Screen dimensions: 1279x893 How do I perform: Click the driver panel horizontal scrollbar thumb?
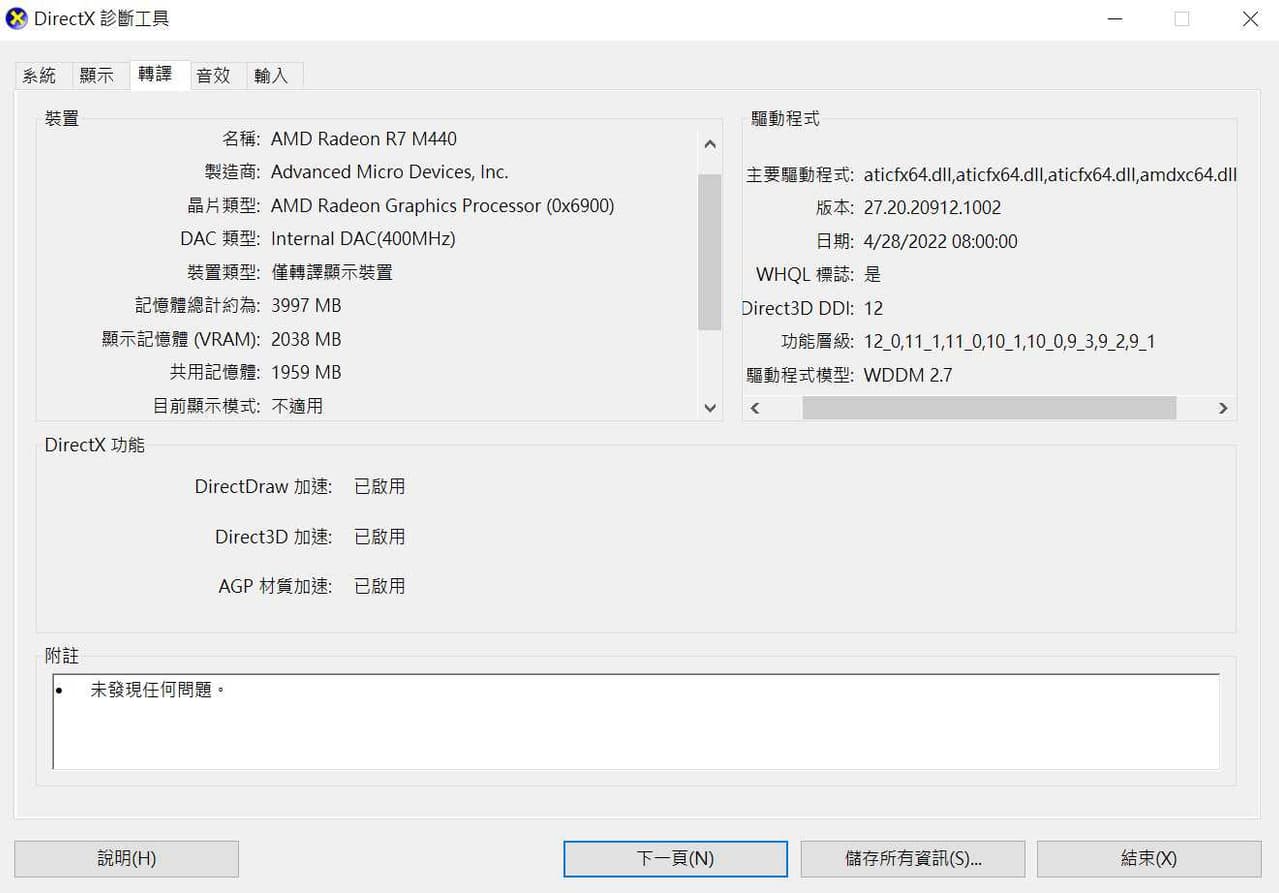point(989,408)
